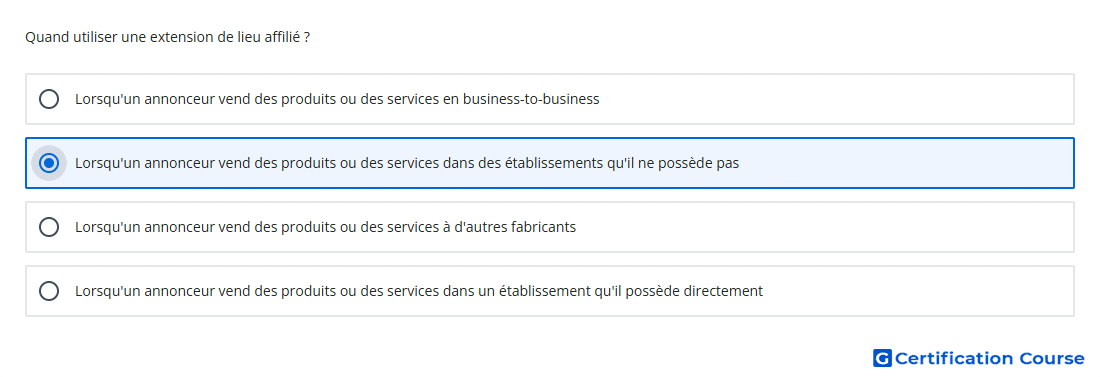Select the business-to-business radio button
The width and height of the screenshot is (1100, 377).
coord(49,99)
